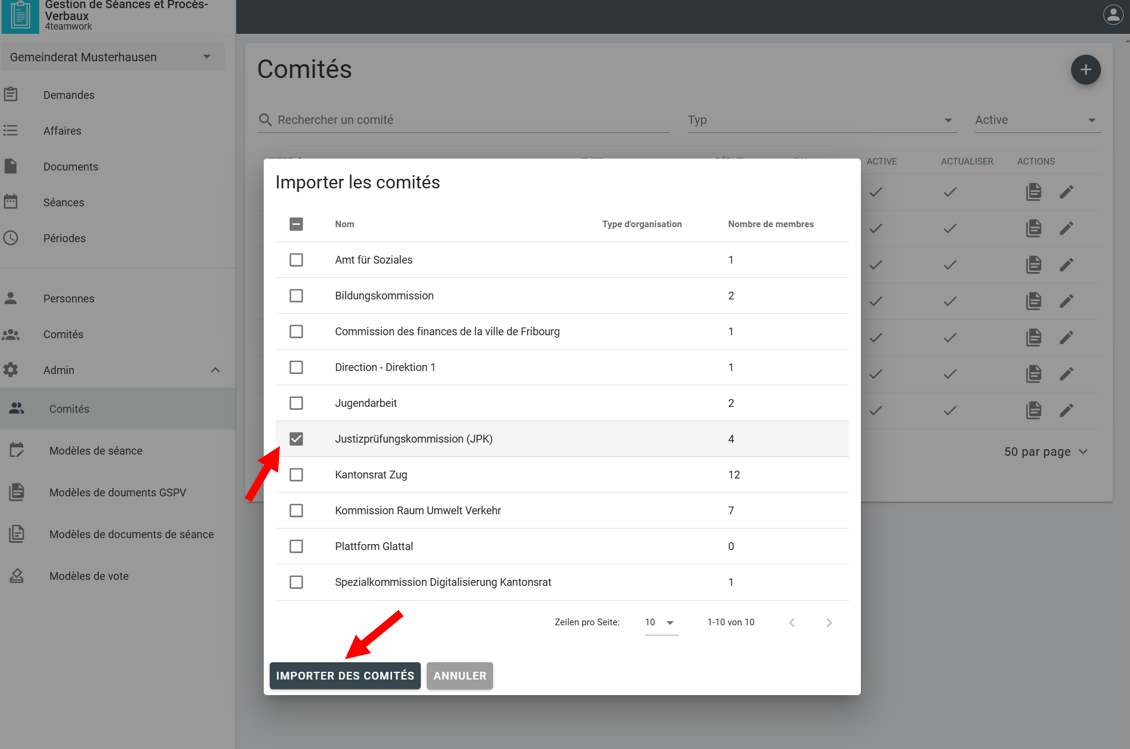Check the Amt für Soziales checkbox

coord(296,260)
